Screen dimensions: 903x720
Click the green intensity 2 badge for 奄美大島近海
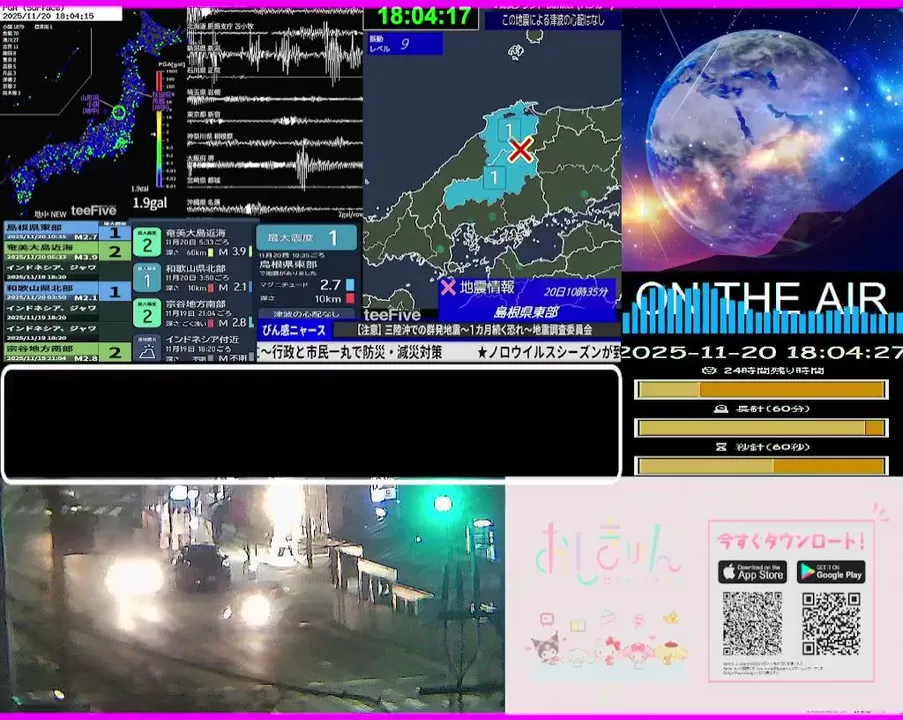coord(147,242)
